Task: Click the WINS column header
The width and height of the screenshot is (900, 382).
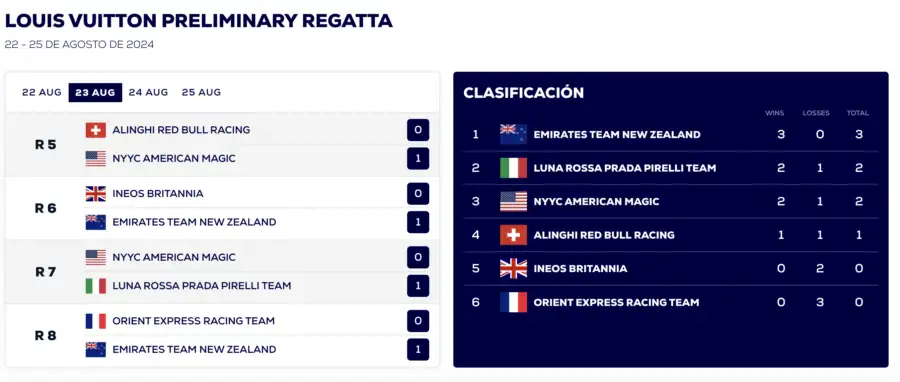Action: click(x=774, y=113)
